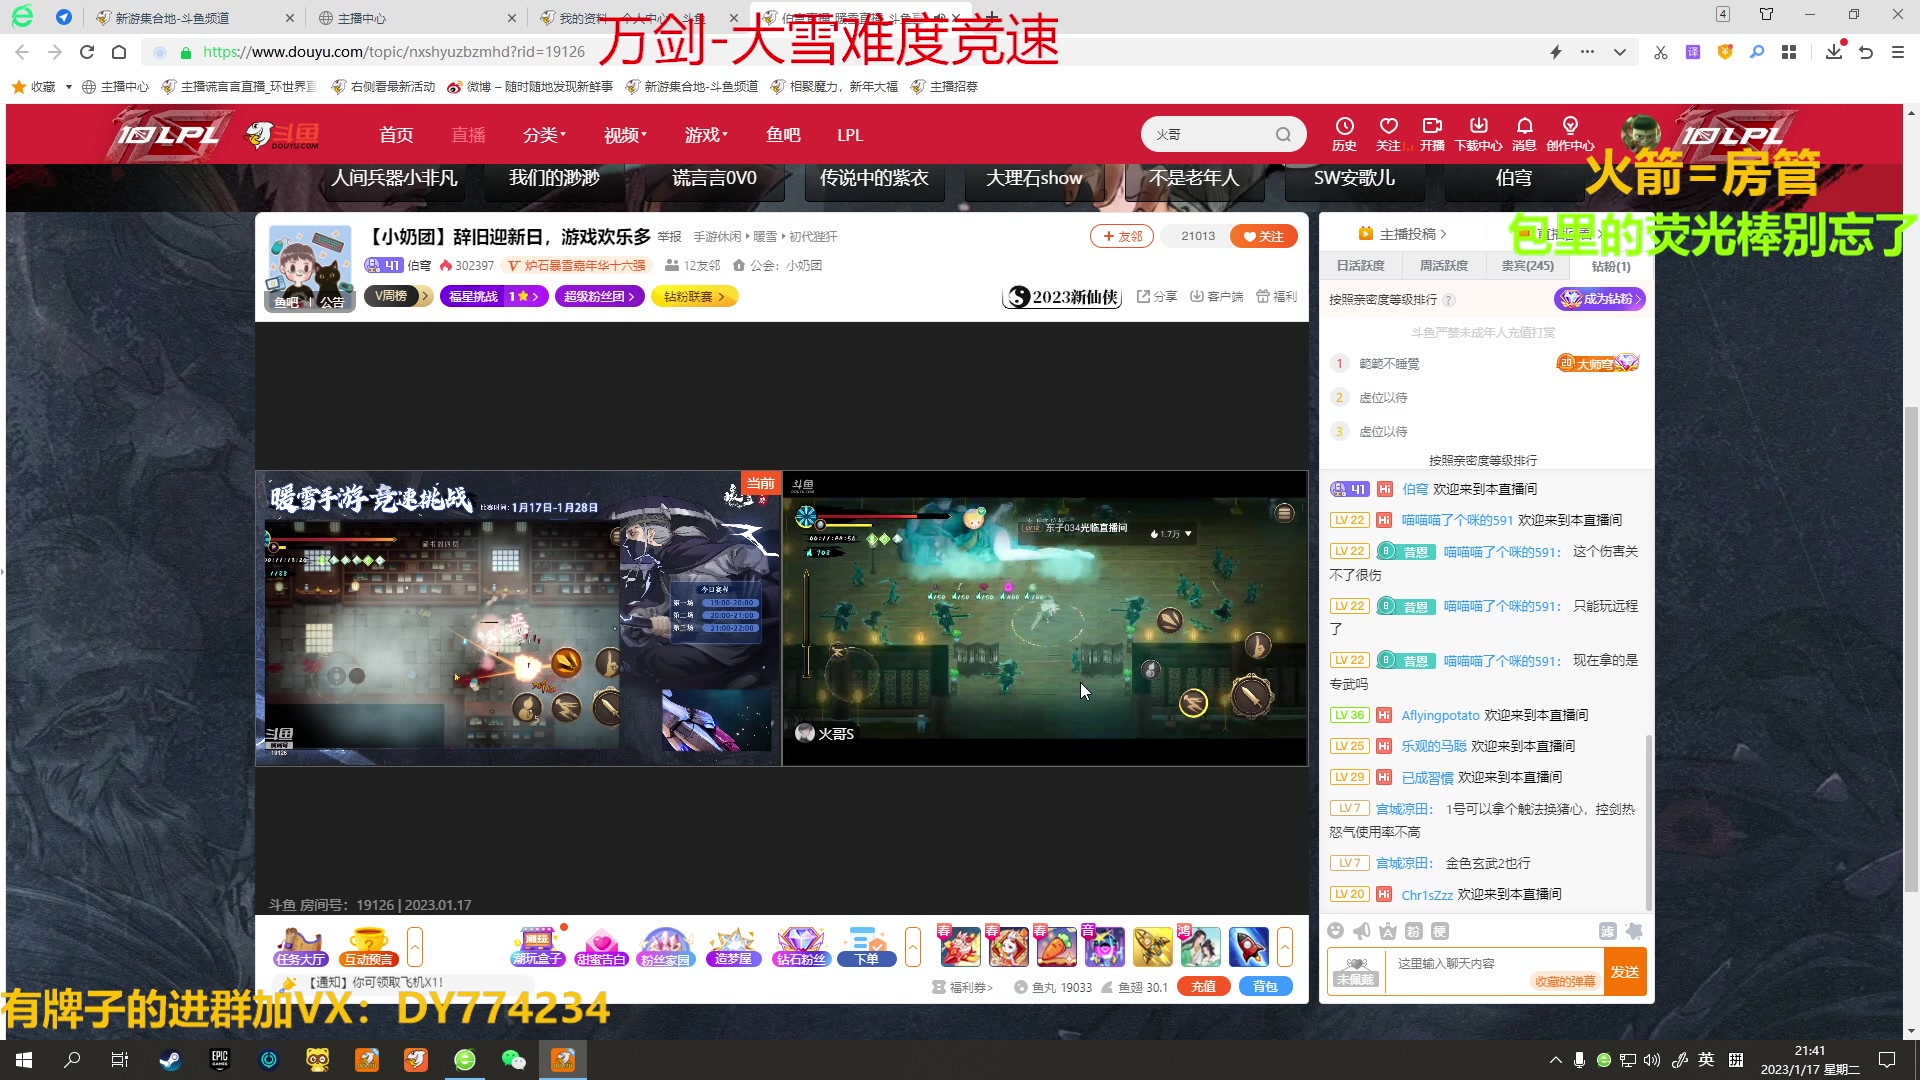Click the megaphone horn icon in chat toolbar
Image resolution: width=1920 pixels, height=1080 pixels.
(1362, 931)
